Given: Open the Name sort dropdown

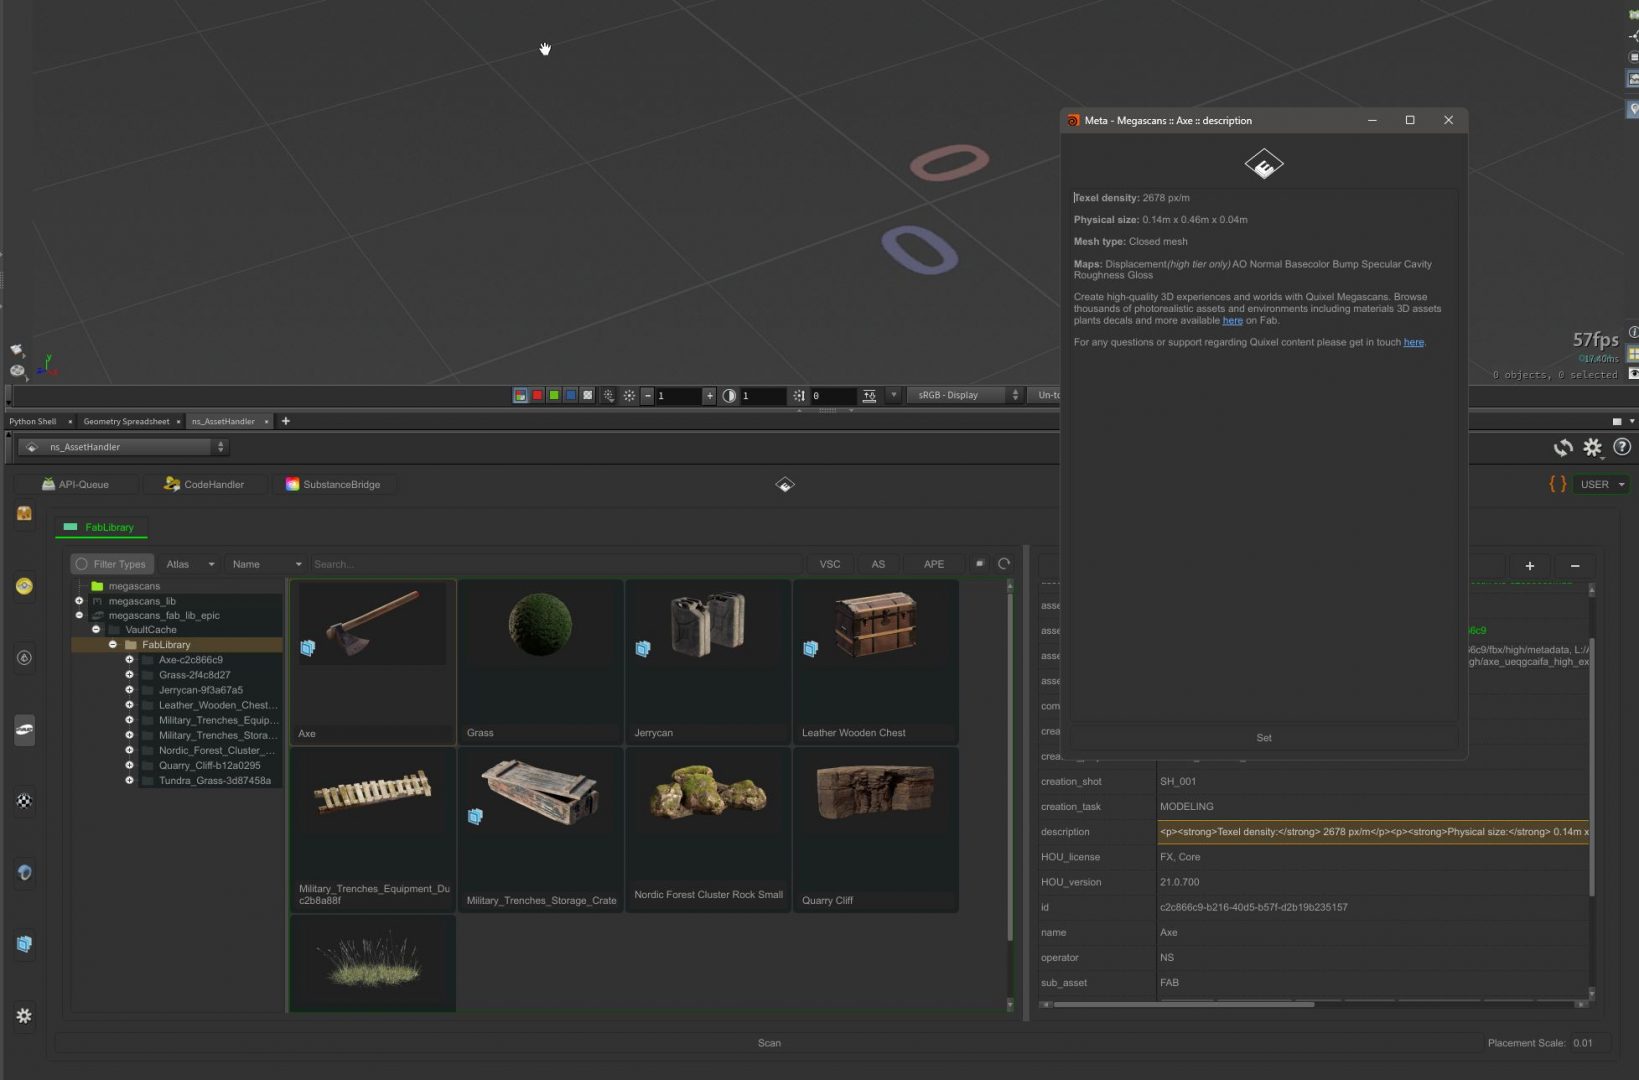Looking at the screenshot, I should 266,564.
